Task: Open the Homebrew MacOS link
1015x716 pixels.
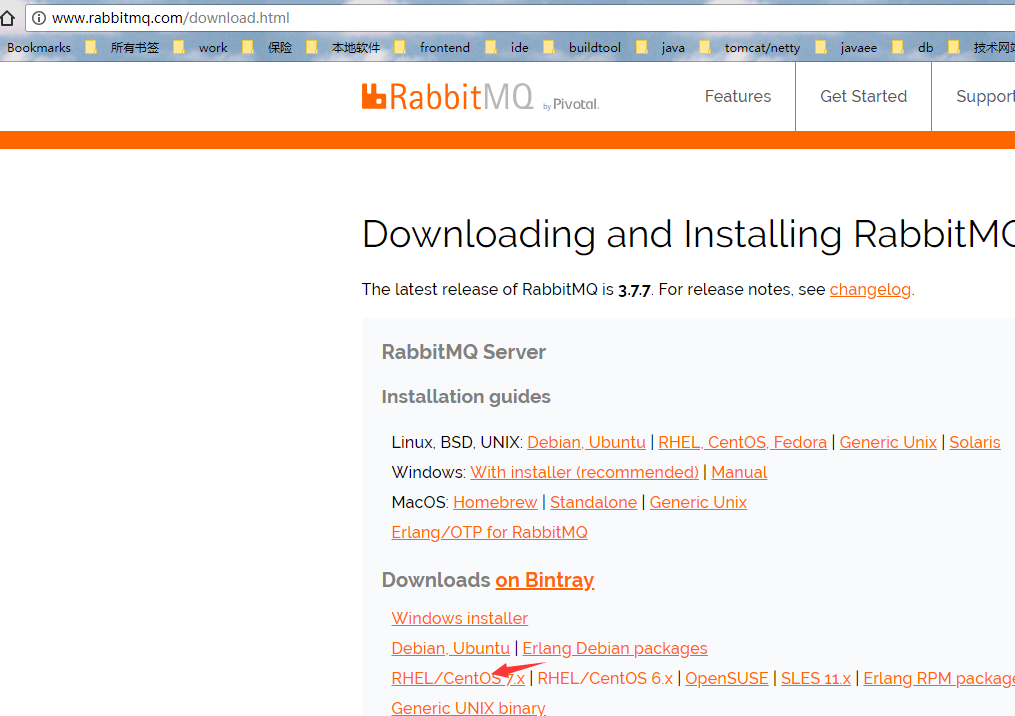Action: tap(495, 502)
